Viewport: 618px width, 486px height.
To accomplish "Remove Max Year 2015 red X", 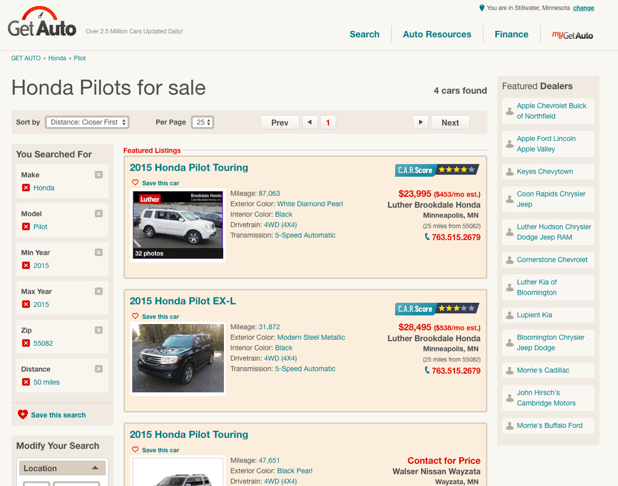I will click(x=26, y=304).
